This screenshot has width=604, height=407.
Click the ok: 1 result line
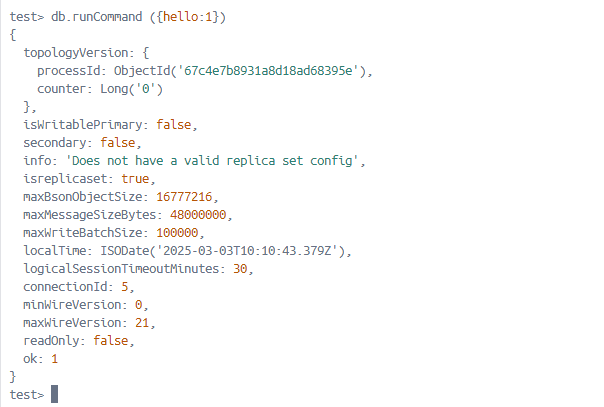[x=41, y=359]
